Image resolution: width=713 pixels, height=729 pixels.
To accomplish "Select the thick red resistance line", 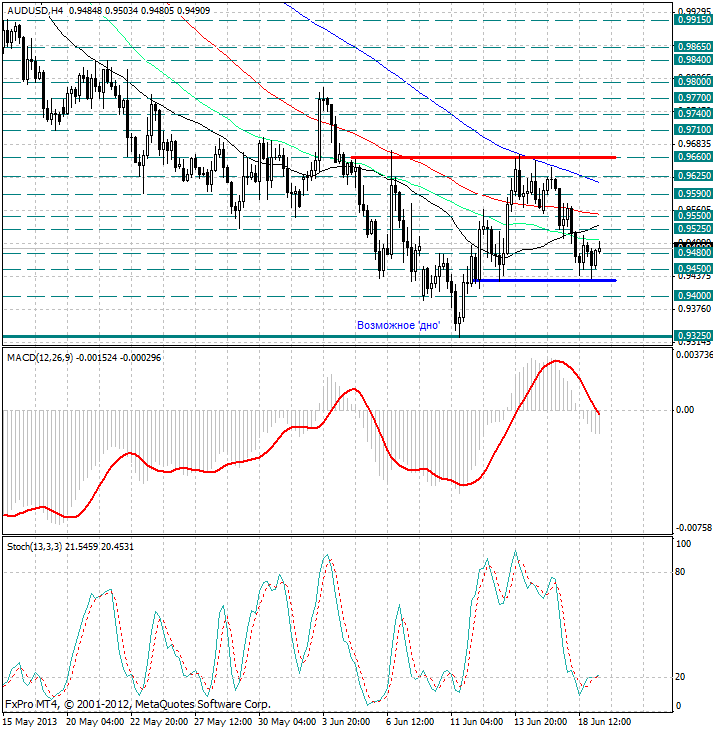I will 483,158.
